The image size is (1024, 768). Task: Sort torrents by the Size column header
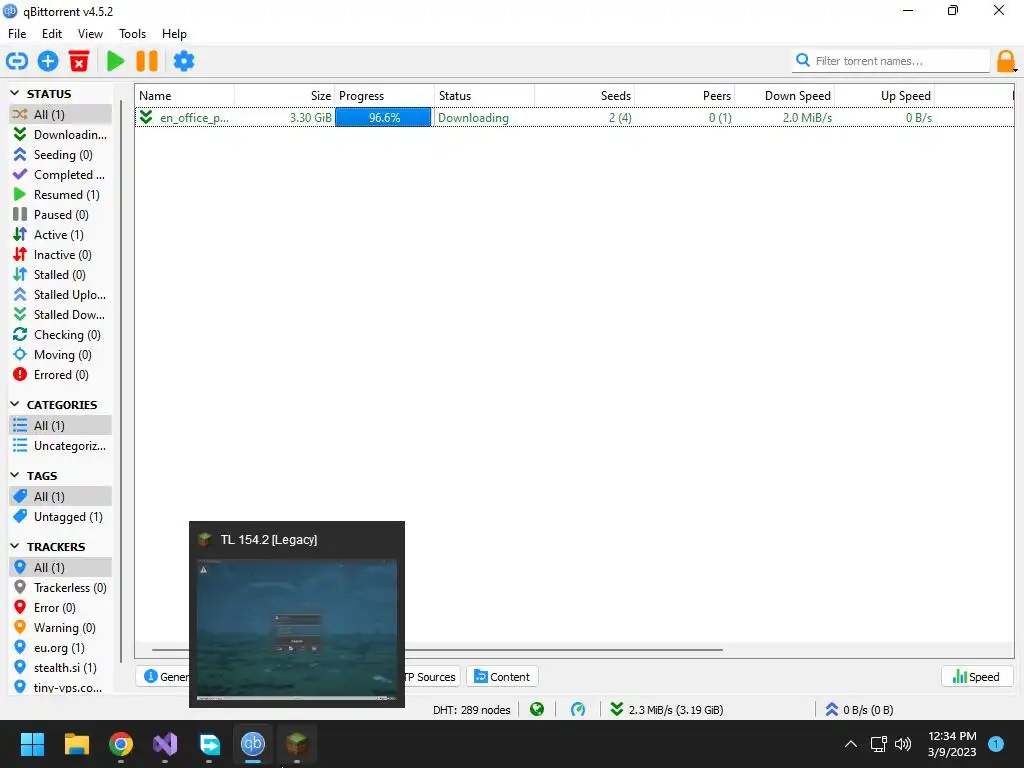click(285, 96)
